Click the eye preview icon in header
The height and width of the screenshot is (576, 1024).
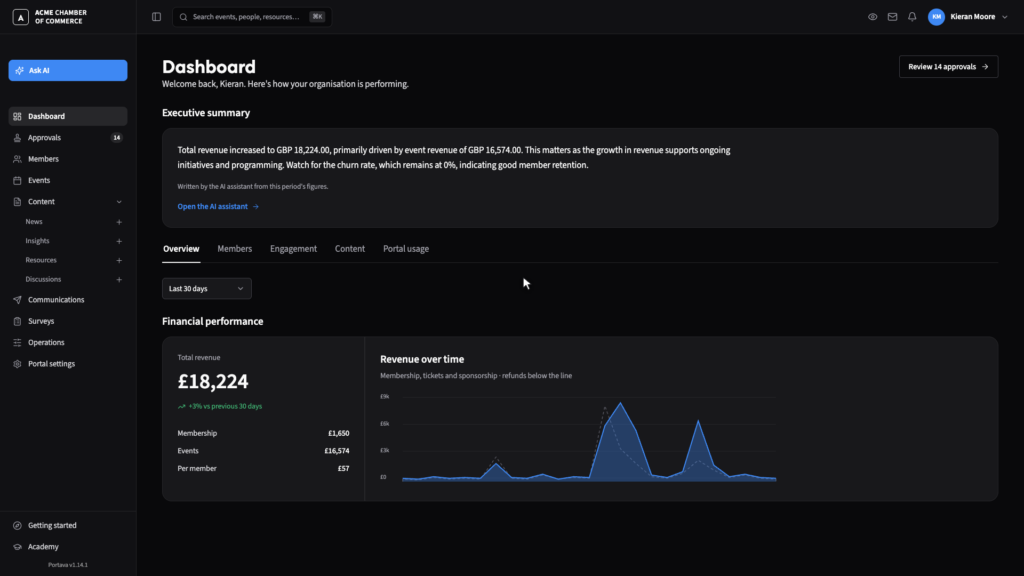872,17
